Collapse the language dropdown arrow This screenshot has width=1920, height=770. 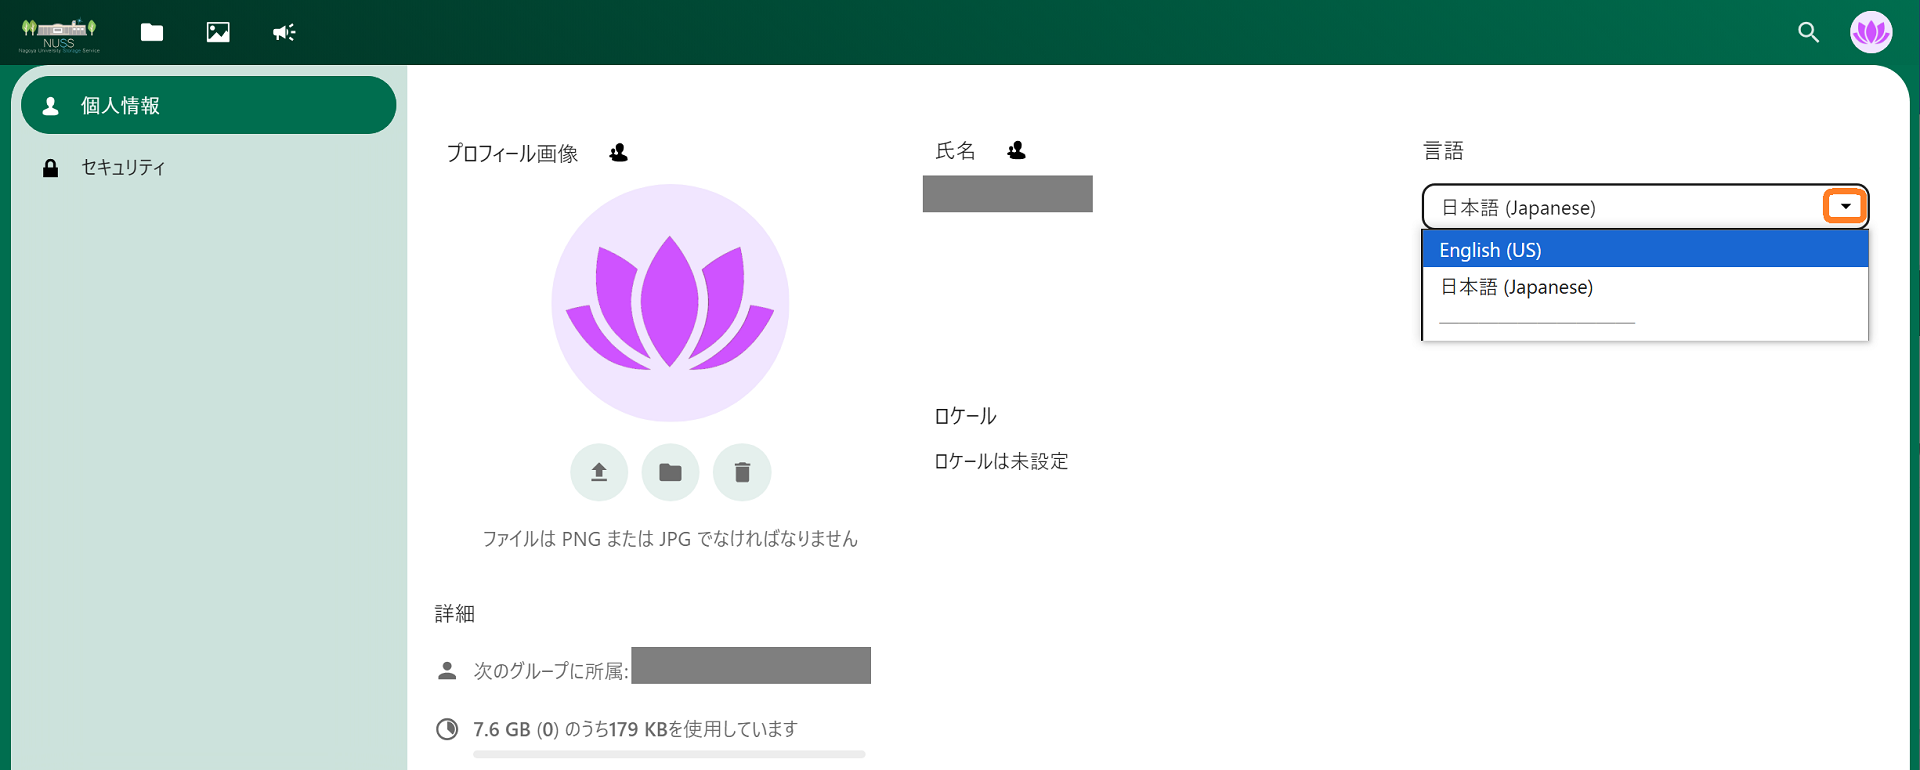1845,207
